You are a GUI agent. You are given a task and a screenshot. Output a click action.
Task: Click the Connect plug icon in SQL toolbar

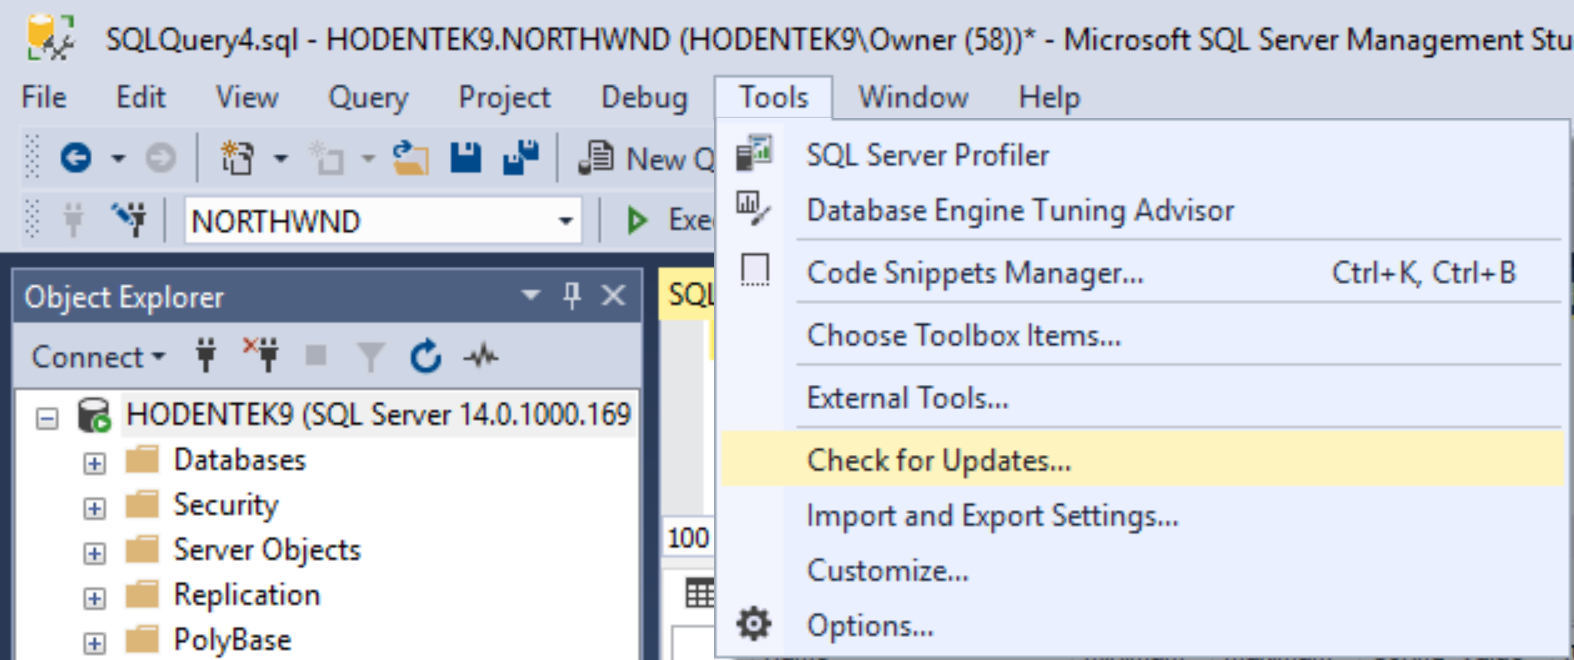73,220
